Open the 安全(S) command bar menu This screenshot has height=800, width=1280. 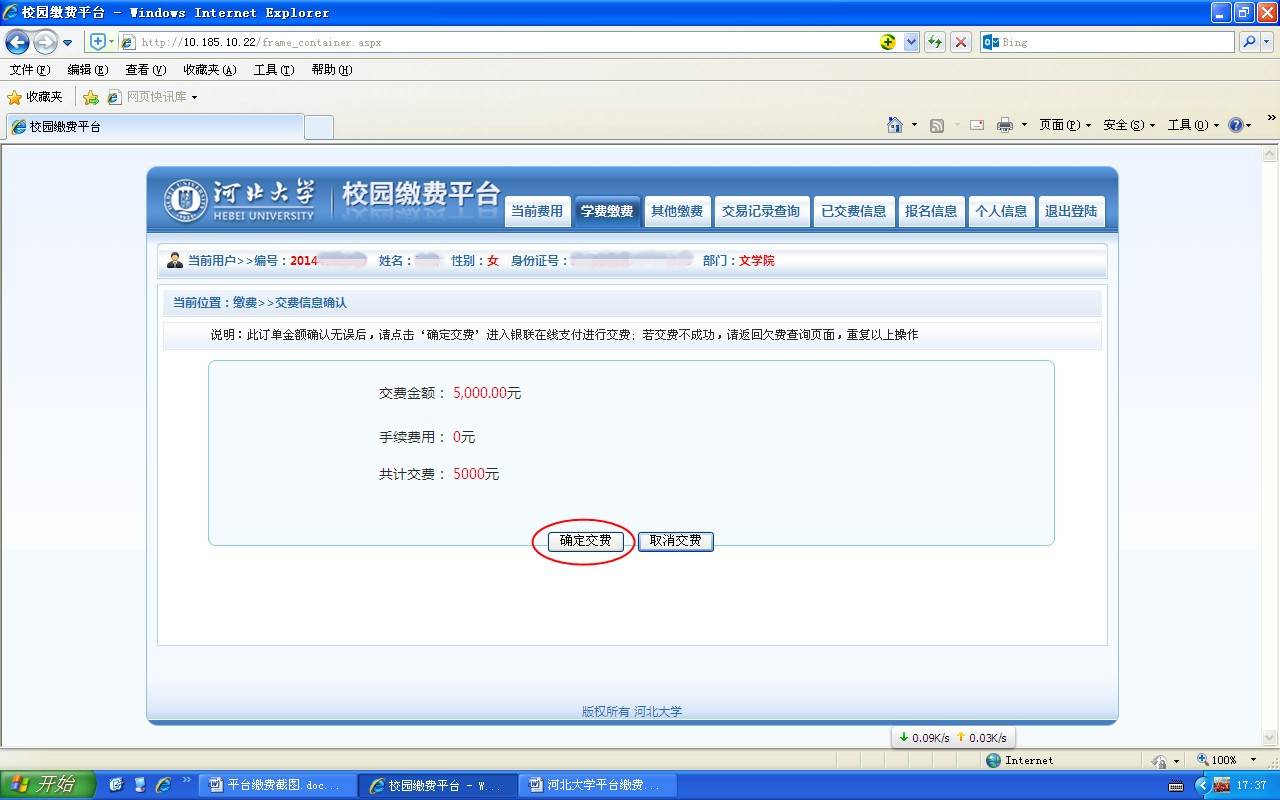tap(1129, 125)
